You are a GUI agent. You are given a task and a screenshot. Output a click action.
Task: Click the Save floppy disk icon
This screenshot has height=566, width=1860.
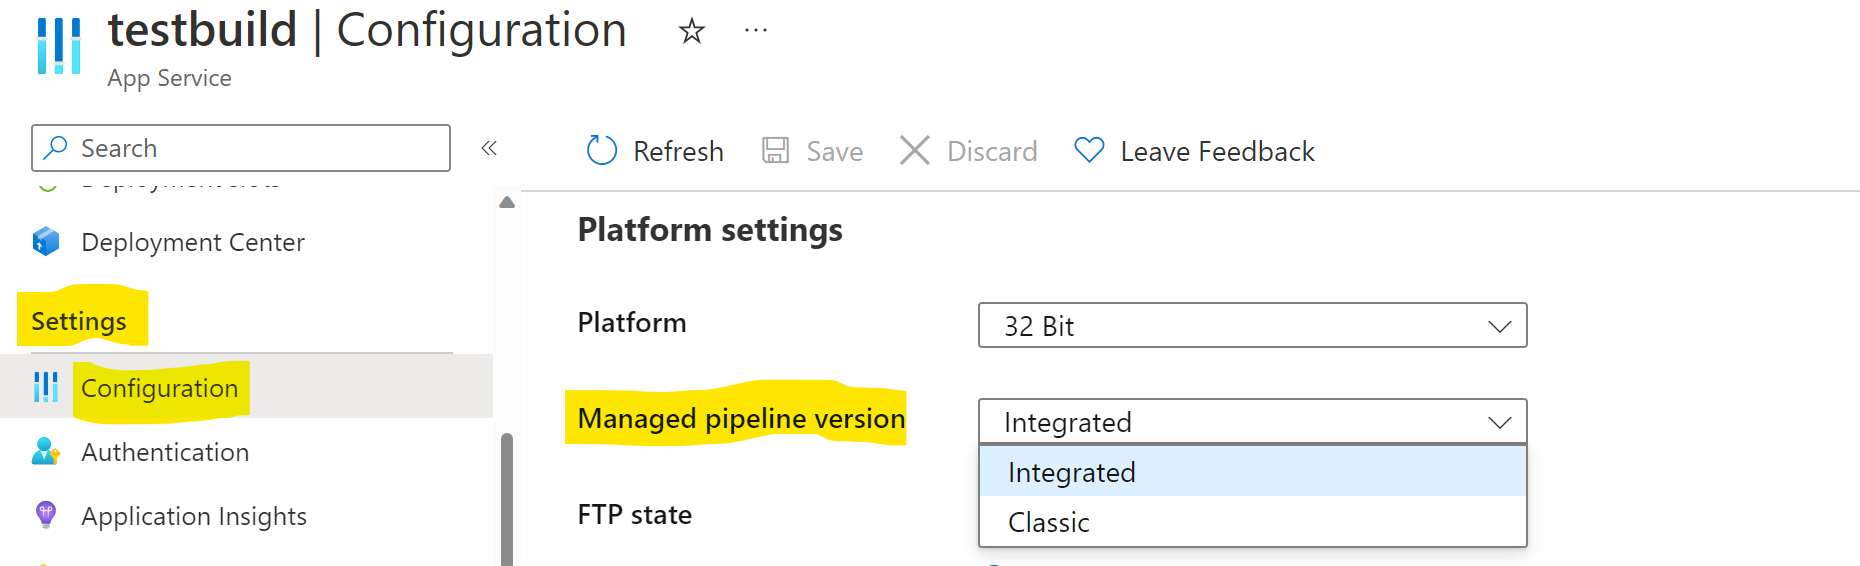(x=775, y=151)
